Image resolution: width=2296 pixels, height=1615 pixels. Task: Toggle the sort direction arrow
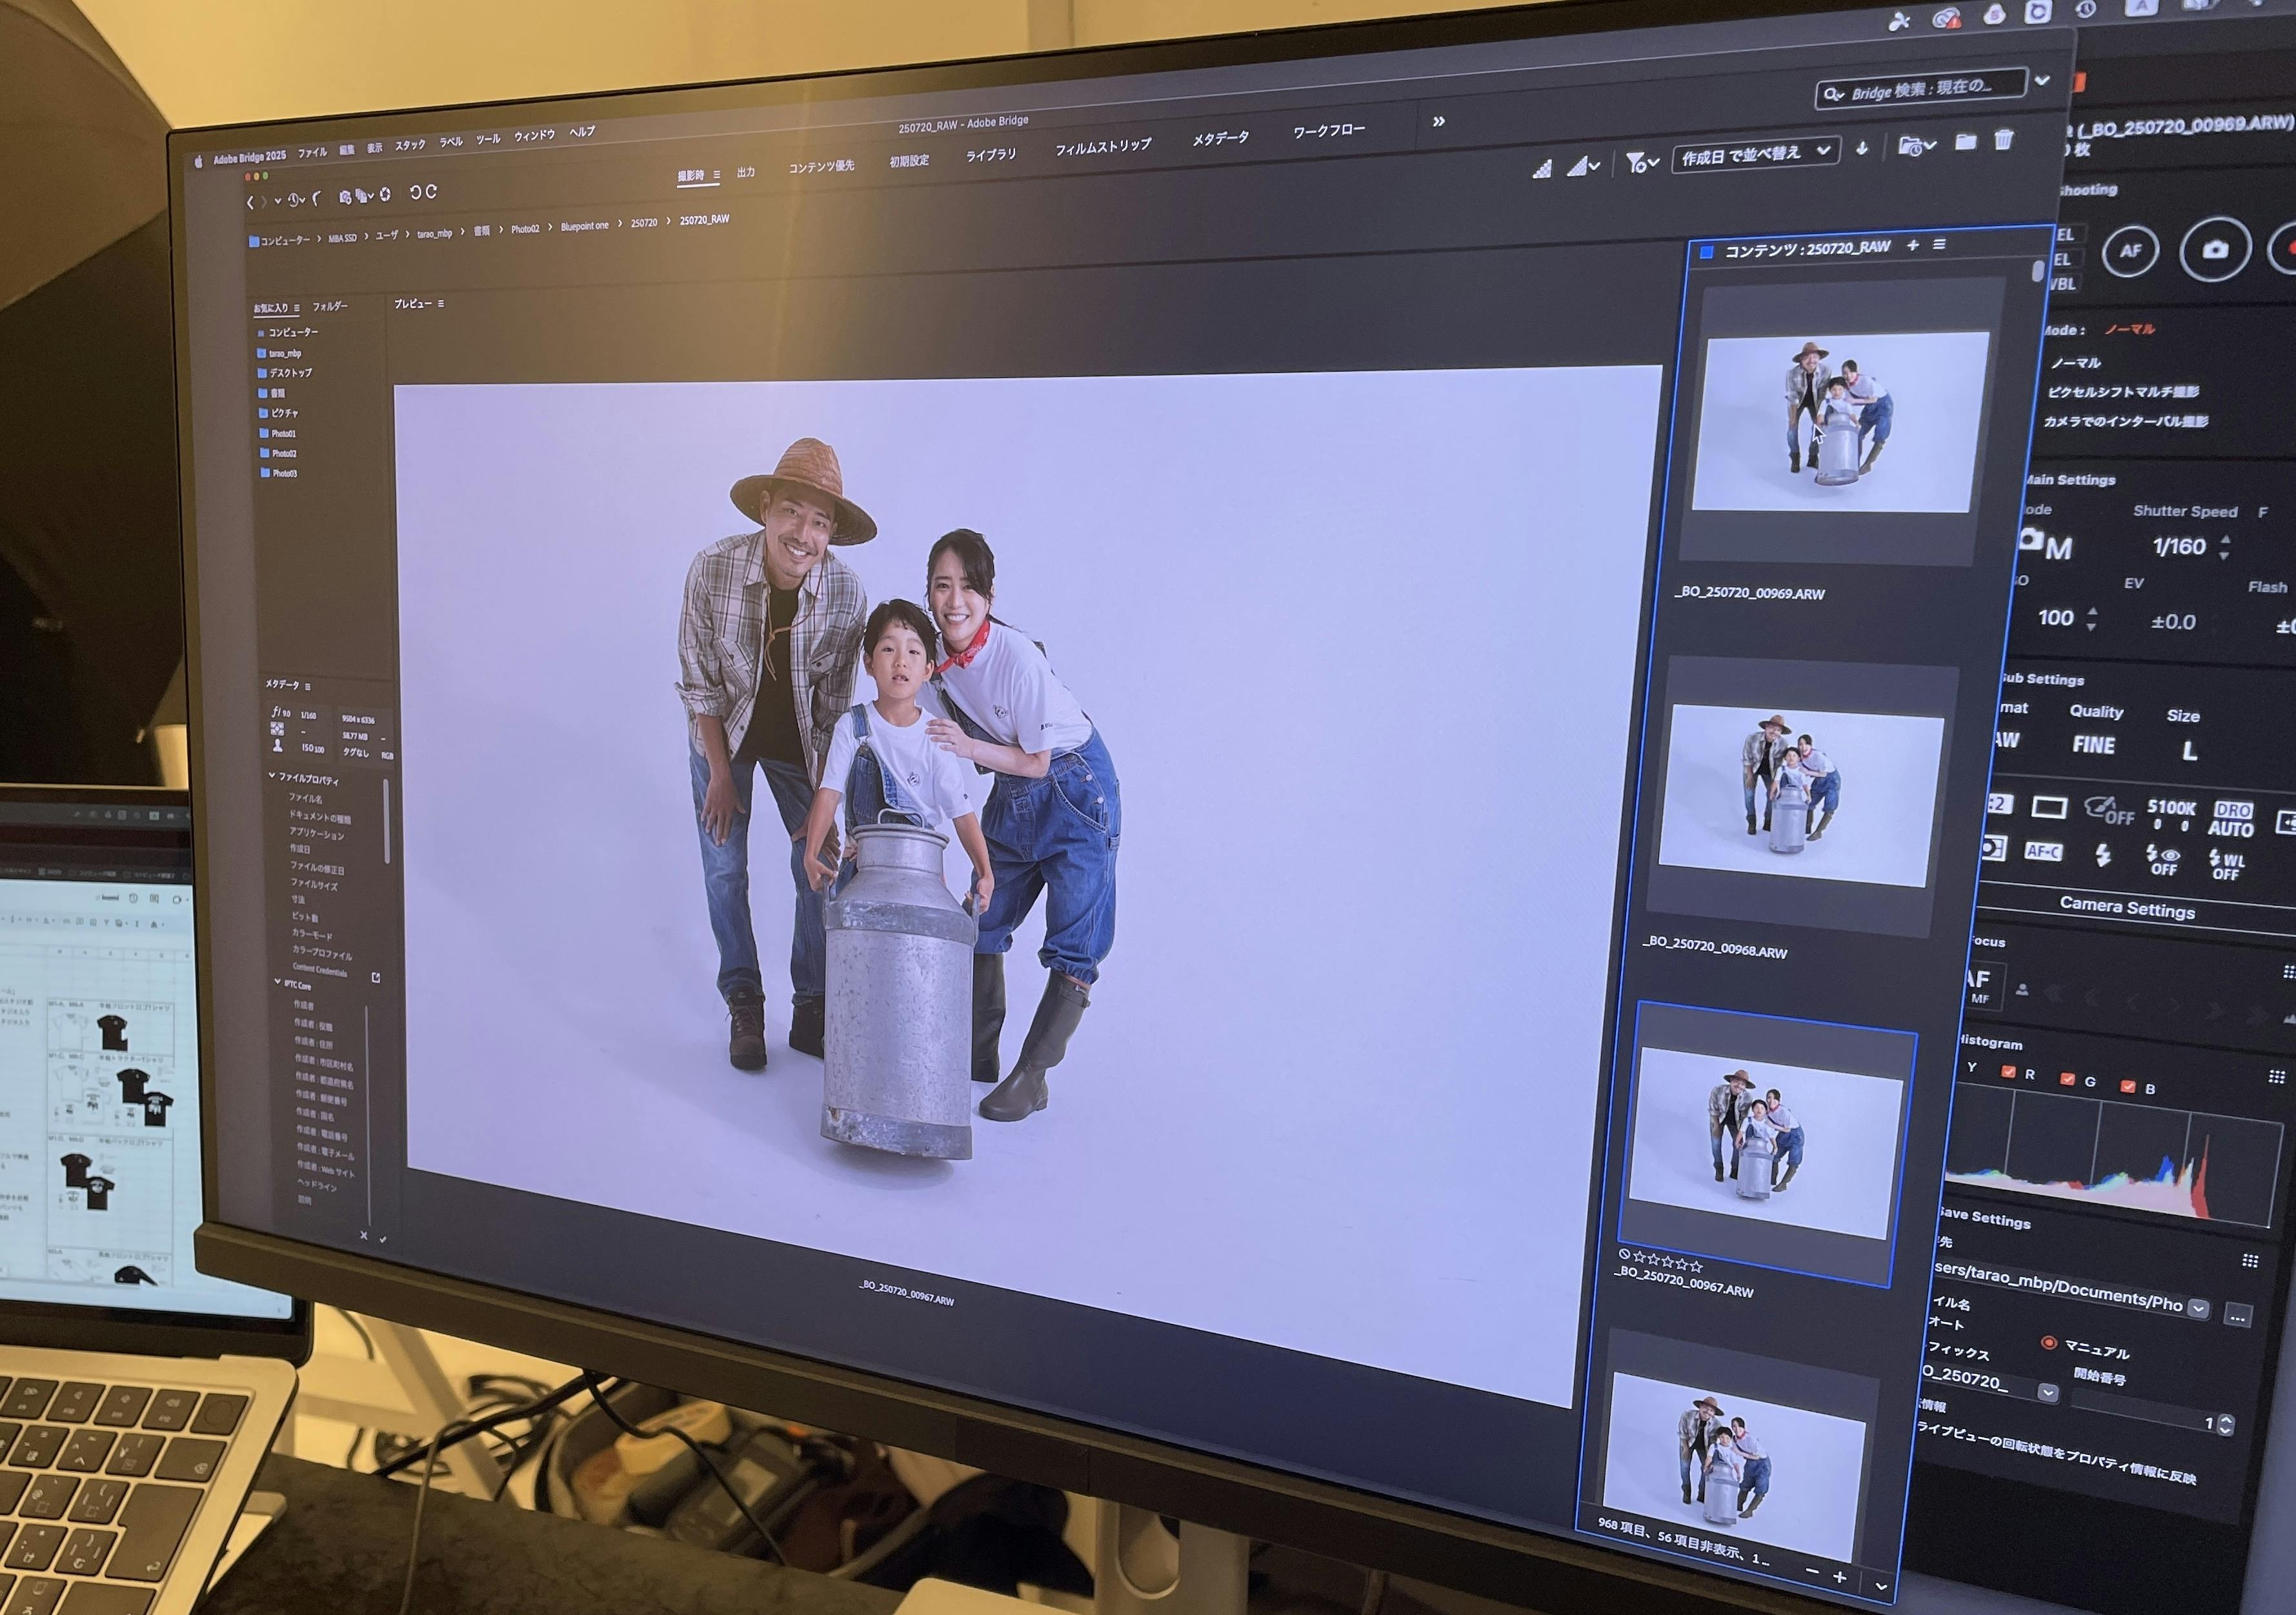click(1862, 148)
